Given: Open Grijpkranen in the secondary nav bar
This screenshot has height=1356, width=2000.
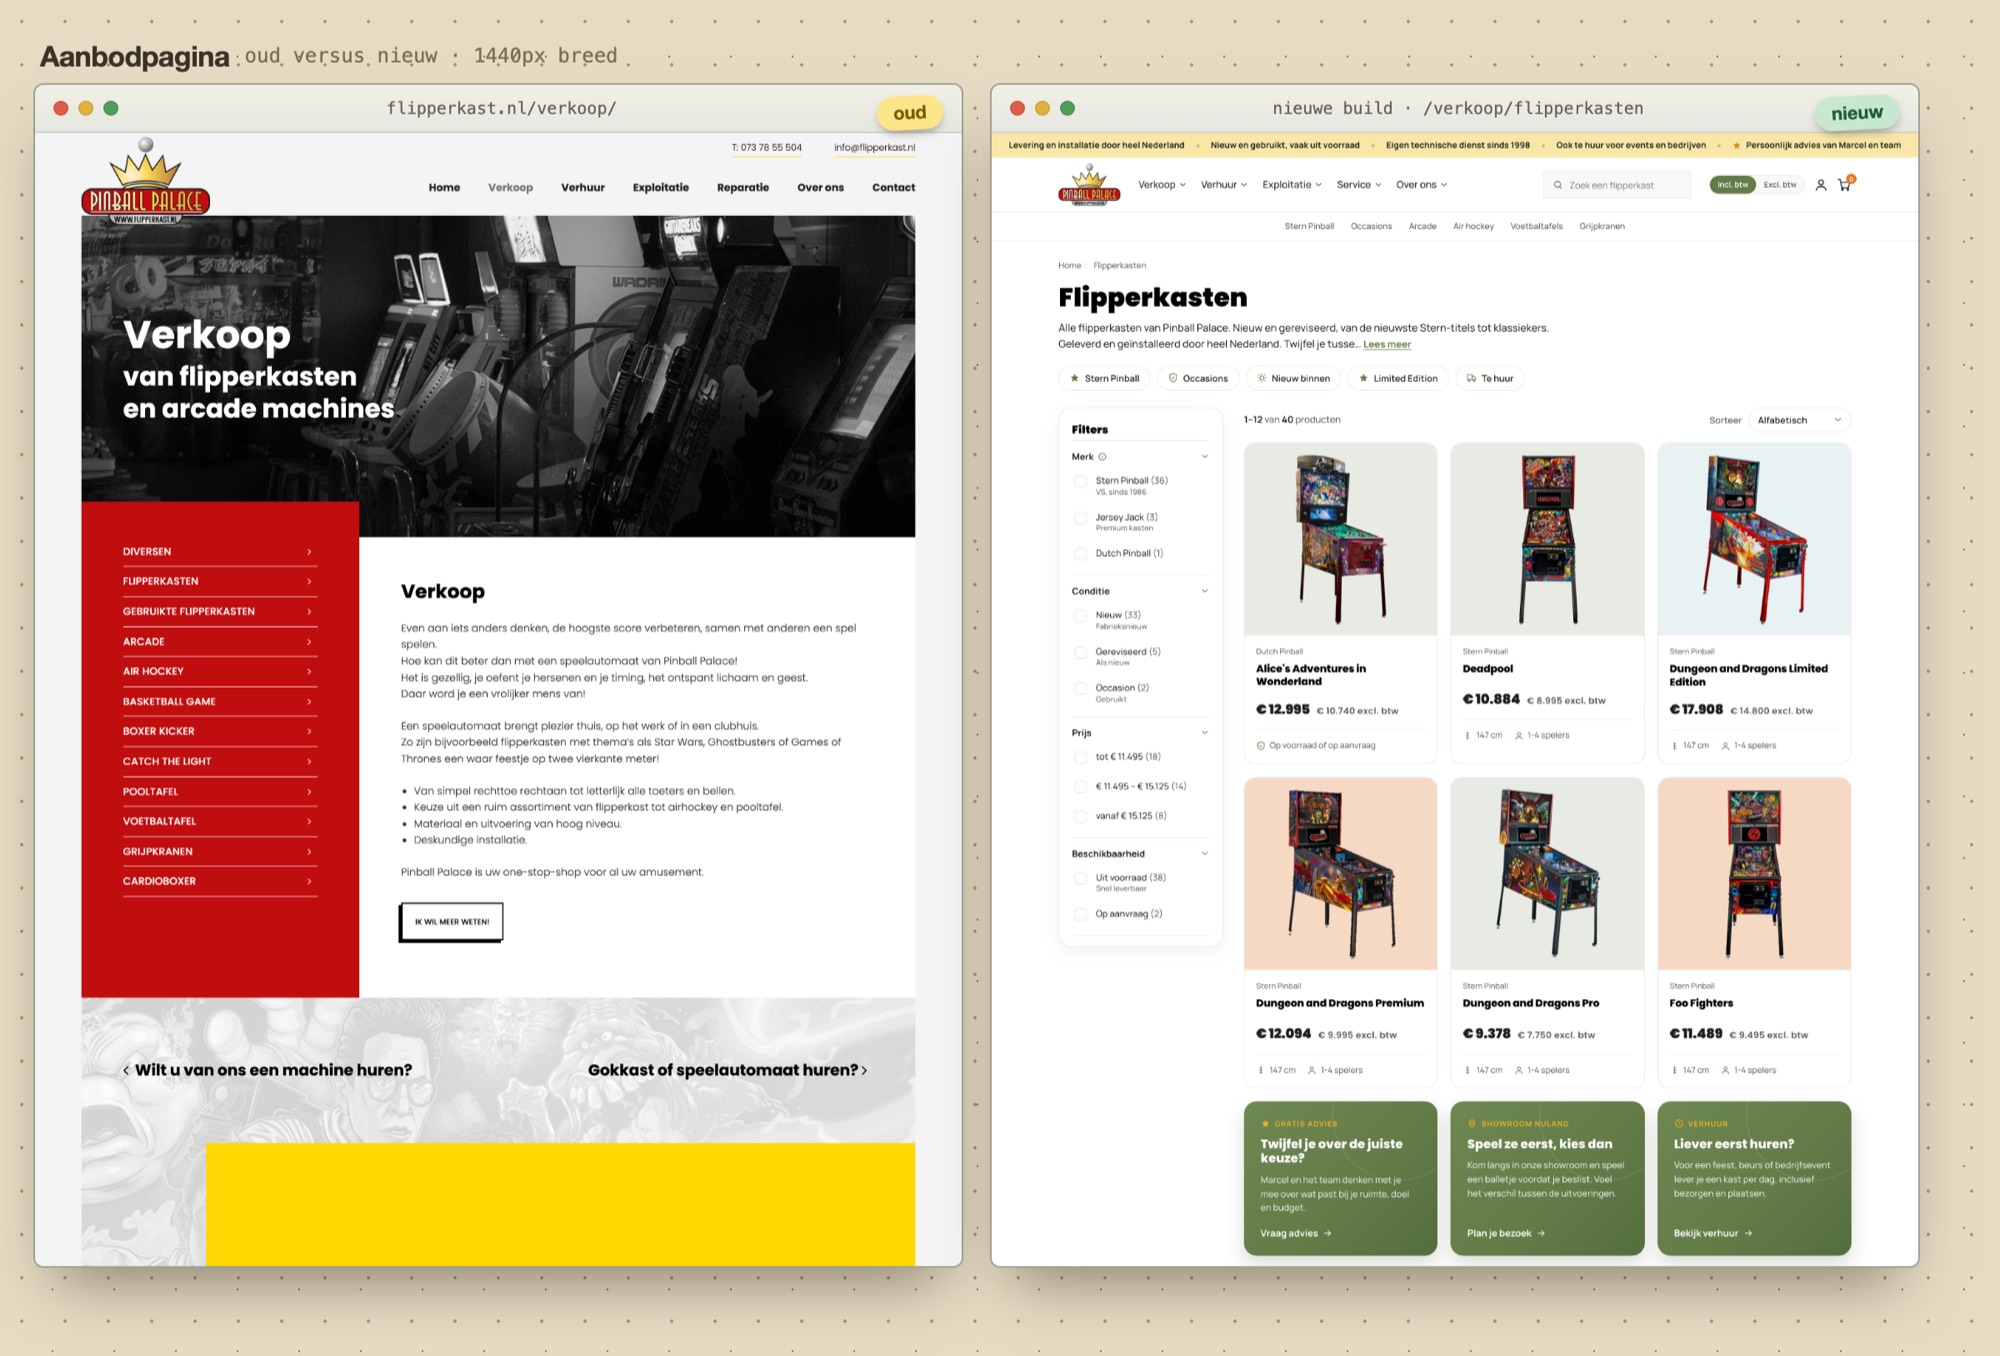Looking at the screenshot, I should (1602, 227).
